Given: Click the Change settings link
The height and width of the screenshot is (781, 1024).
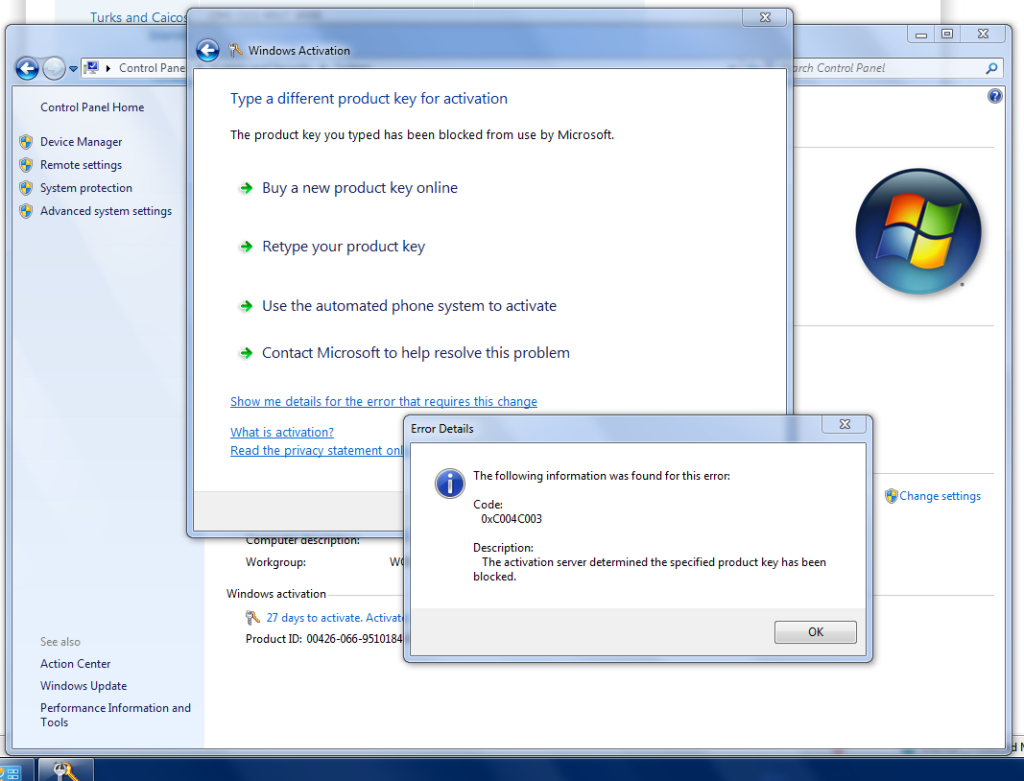Looking at the screenshot, I should click(940, 496).
